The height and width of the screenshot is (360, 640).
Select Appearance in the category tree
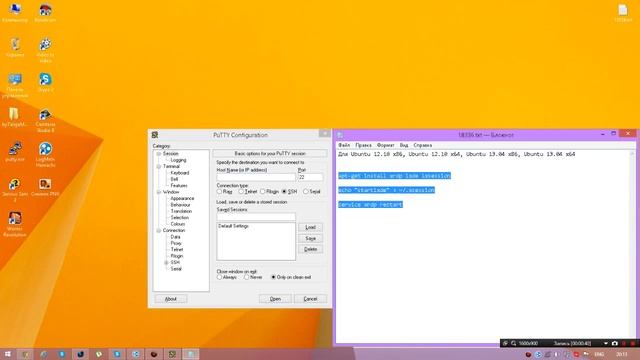point(182,198)
